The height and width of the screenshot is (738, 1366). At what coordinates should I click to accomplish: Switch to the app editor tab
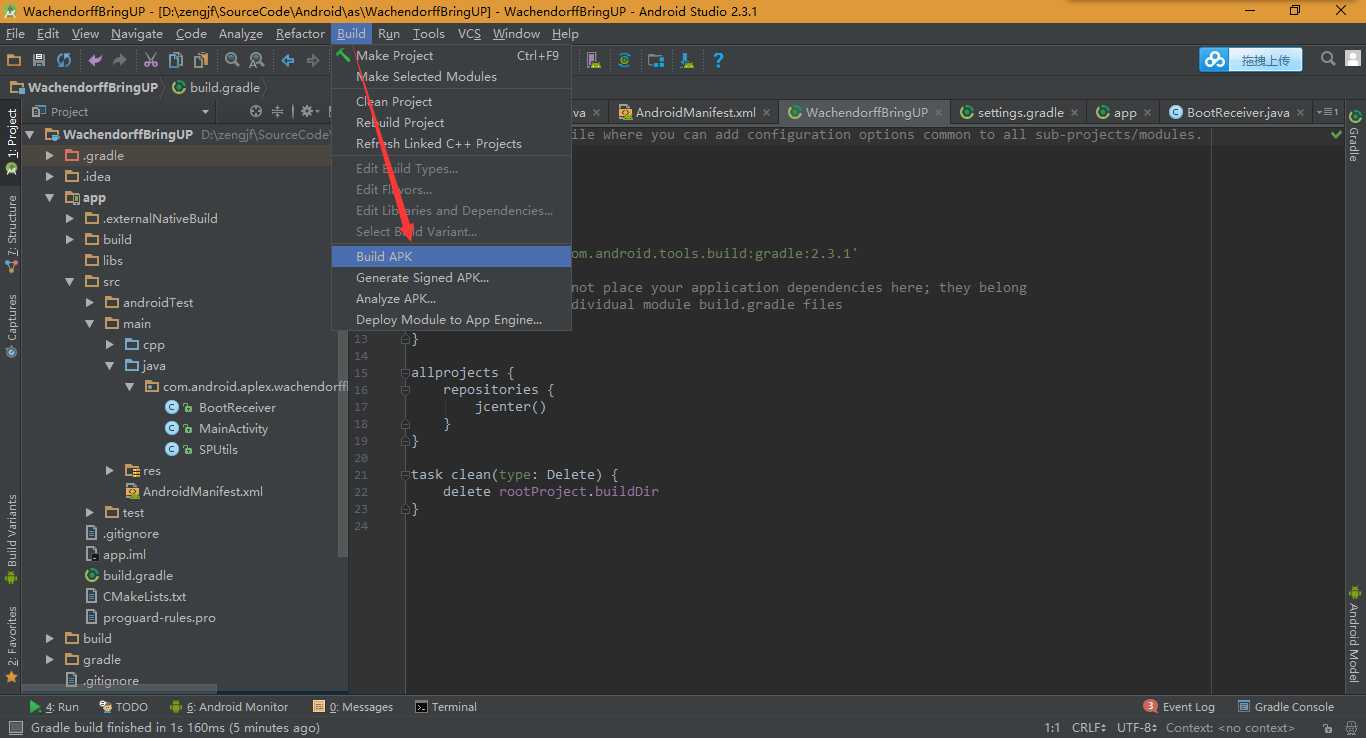1124,112
